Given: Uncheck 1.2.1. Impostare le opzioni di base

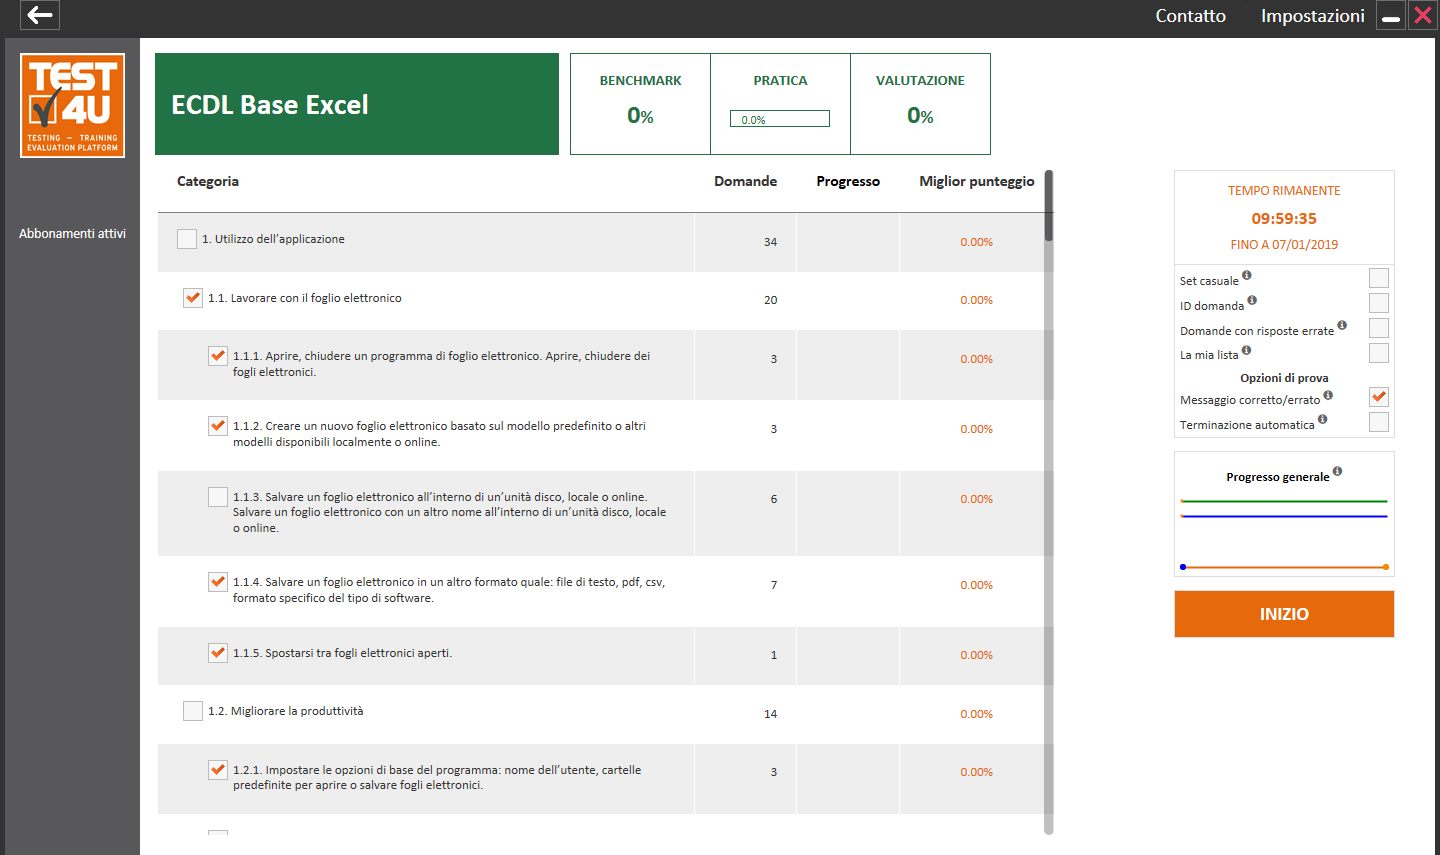Looking at the screenshot, I should (x=218, y=770).
